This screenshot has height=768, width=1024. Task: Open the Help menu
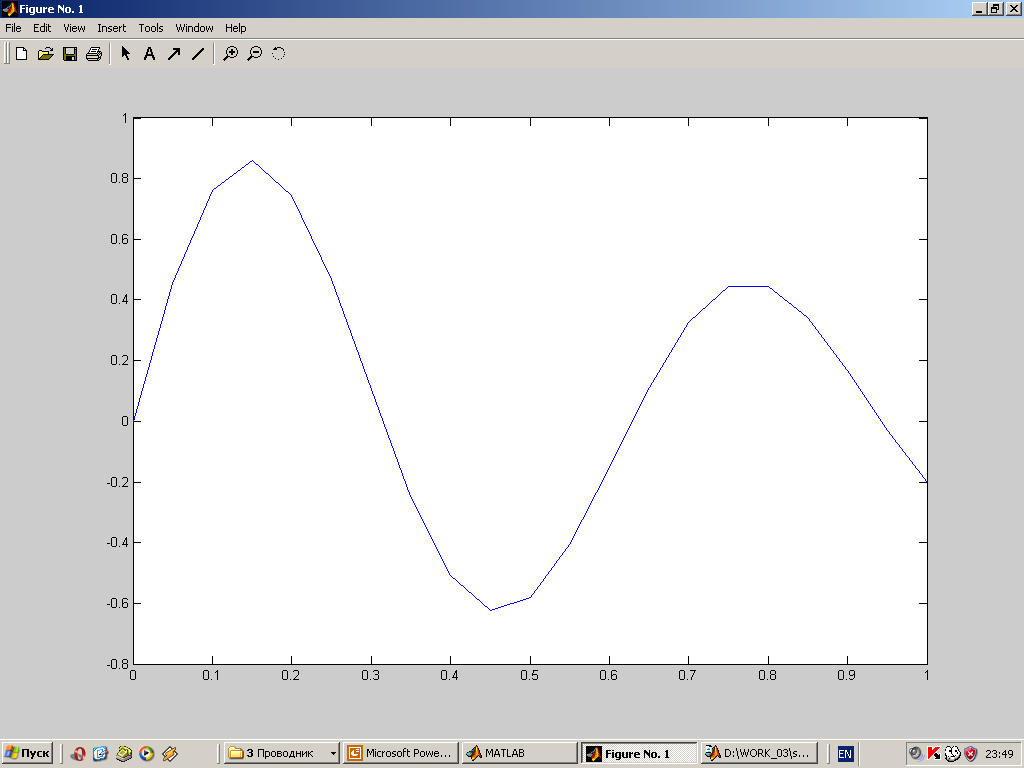coord(235,28)
